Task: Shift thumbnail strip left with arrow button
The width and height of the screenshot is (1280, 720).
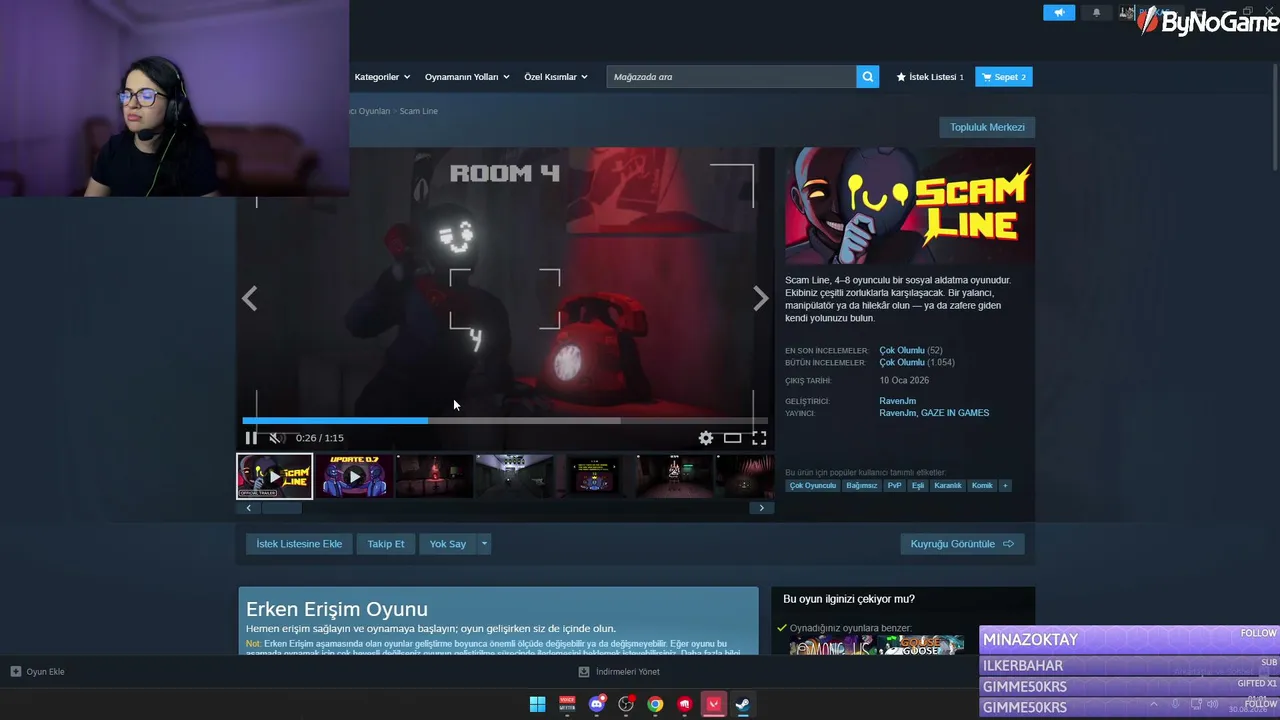Action: pyautogui.click(x=249, y=508)
